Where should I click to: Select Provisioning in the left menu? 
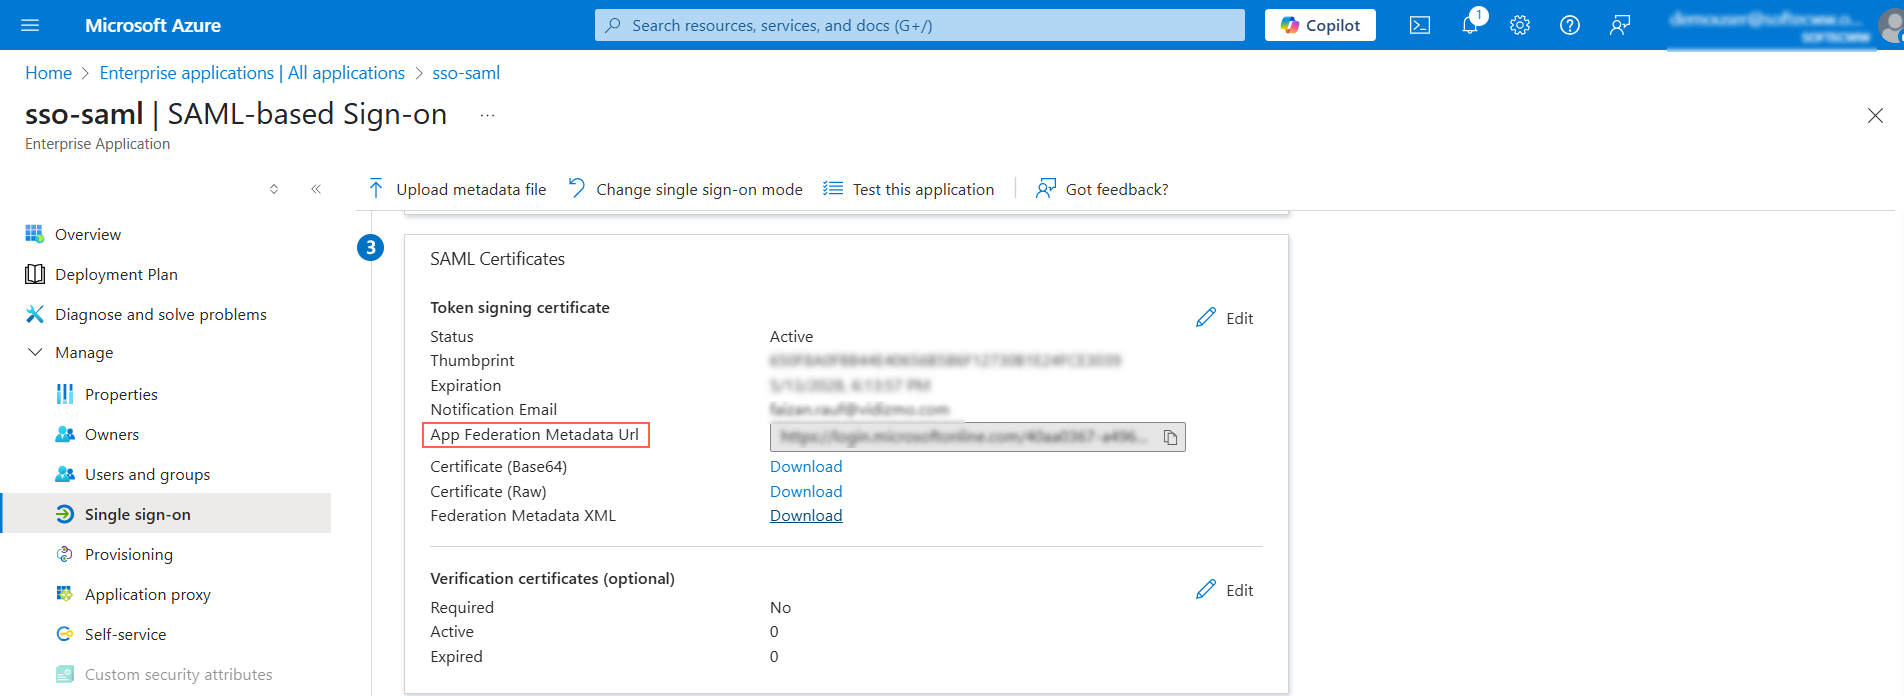(x=128, y=554)
